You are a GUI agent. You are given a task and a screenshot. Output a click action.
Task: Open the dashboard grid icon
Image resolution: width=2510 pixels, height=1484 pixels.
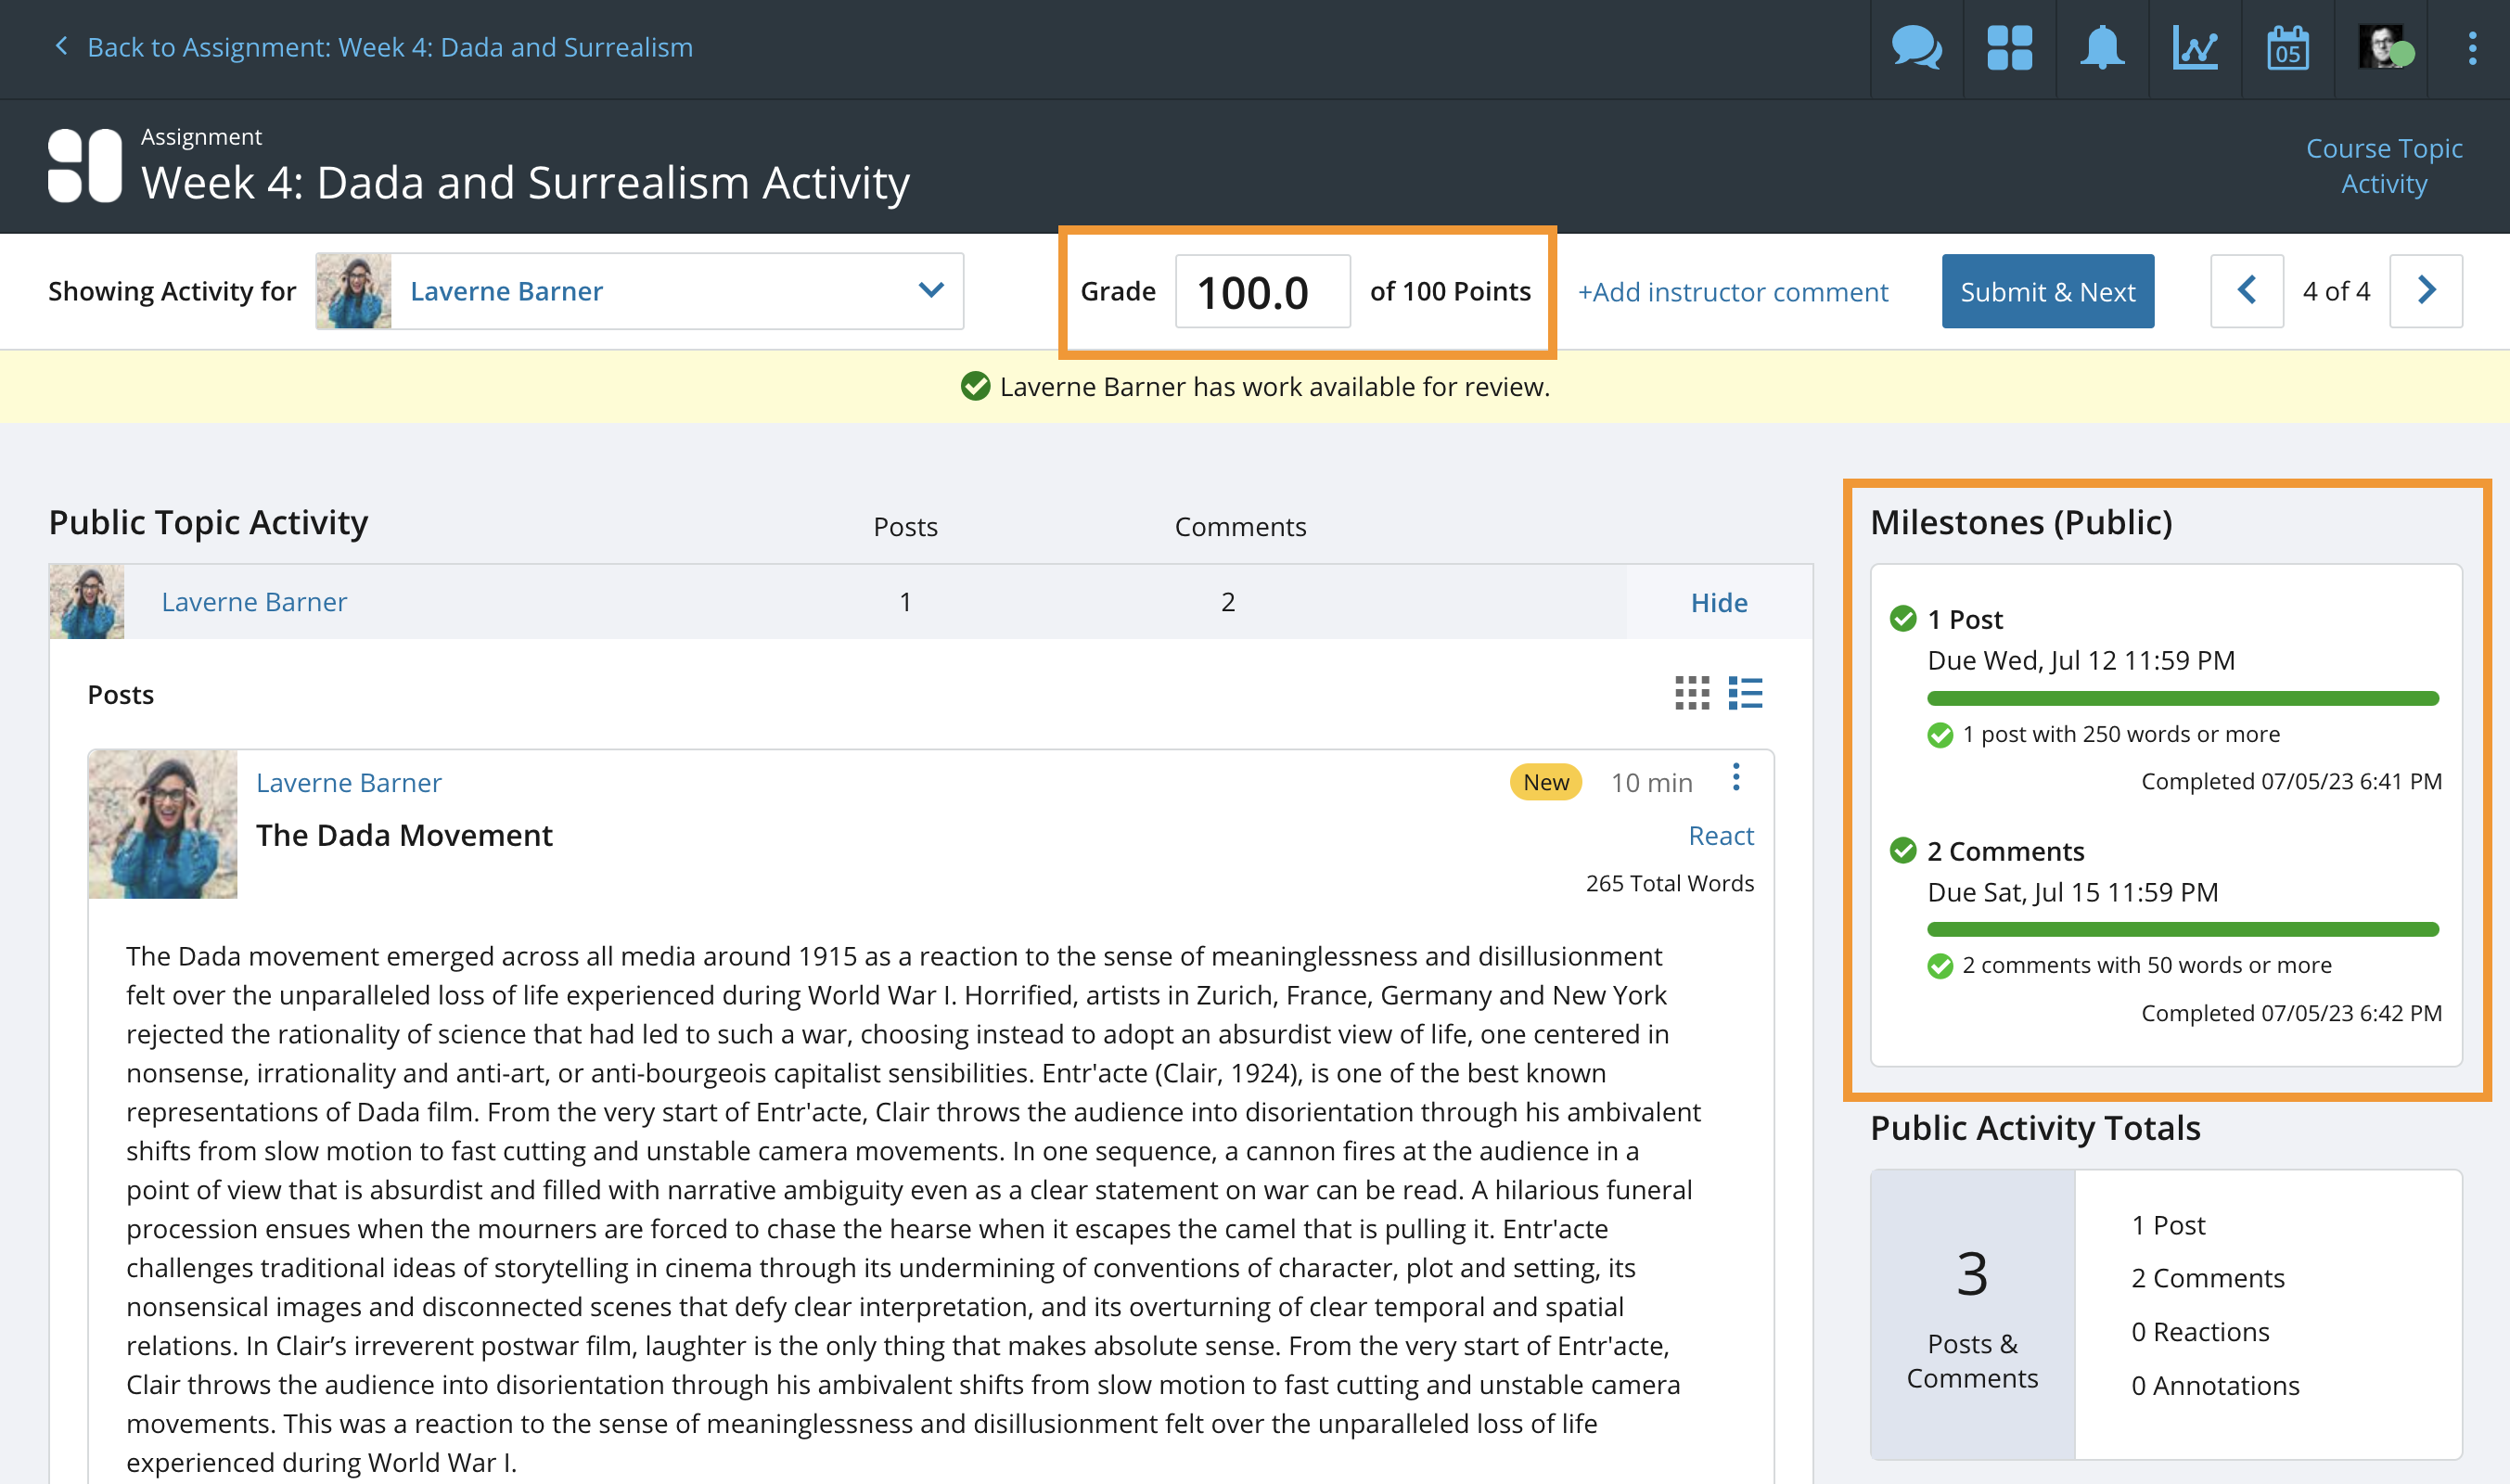pos(2009,47)
